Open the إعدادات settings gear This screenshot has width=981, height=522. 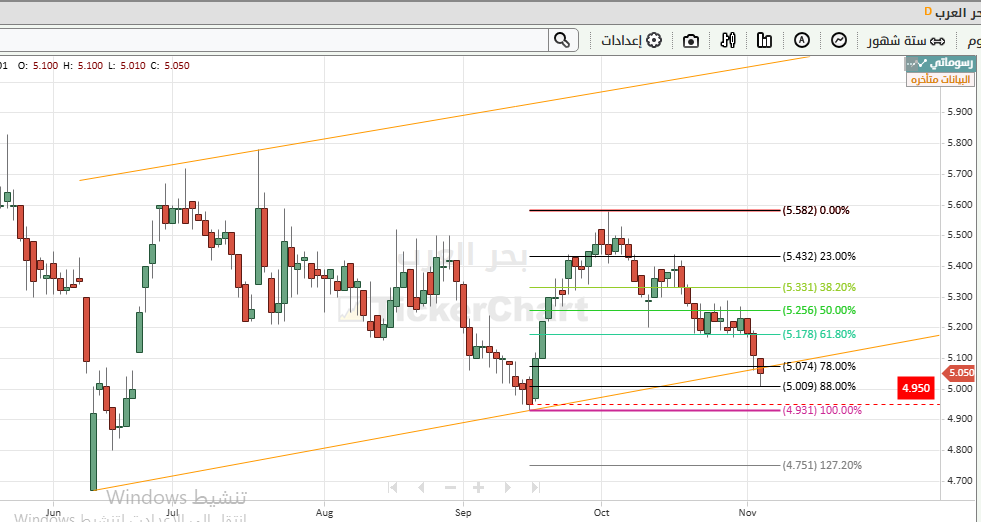[632, 41]
